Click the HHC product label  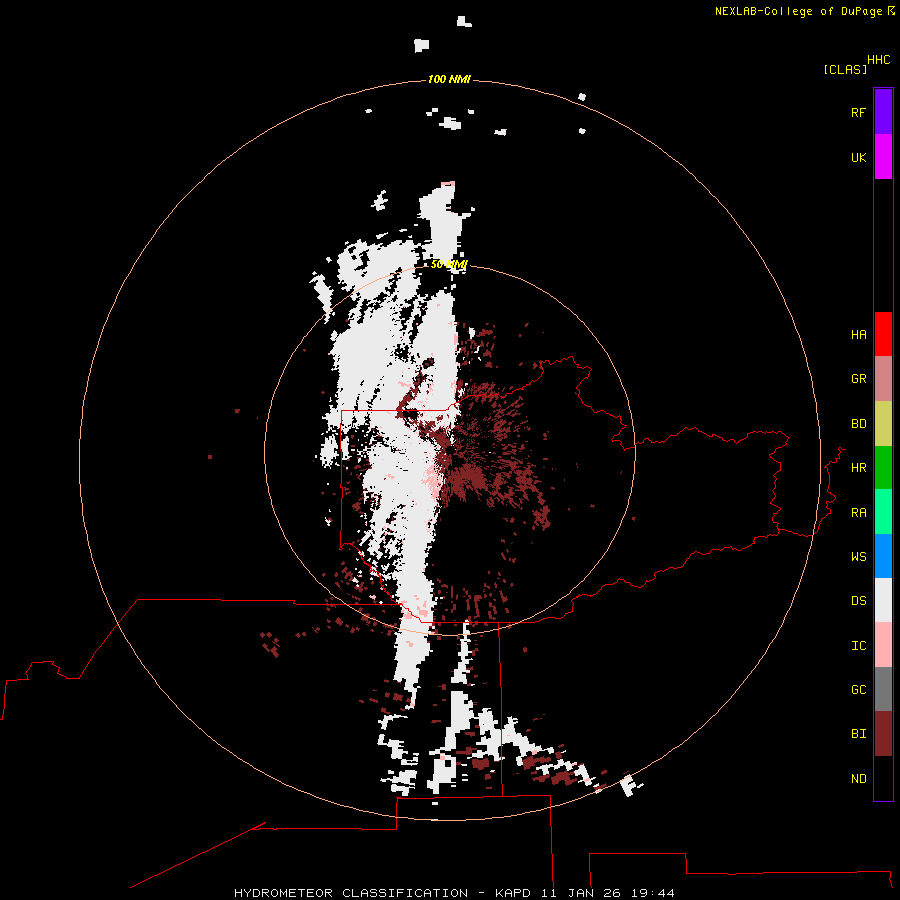[x=879, y=60]
